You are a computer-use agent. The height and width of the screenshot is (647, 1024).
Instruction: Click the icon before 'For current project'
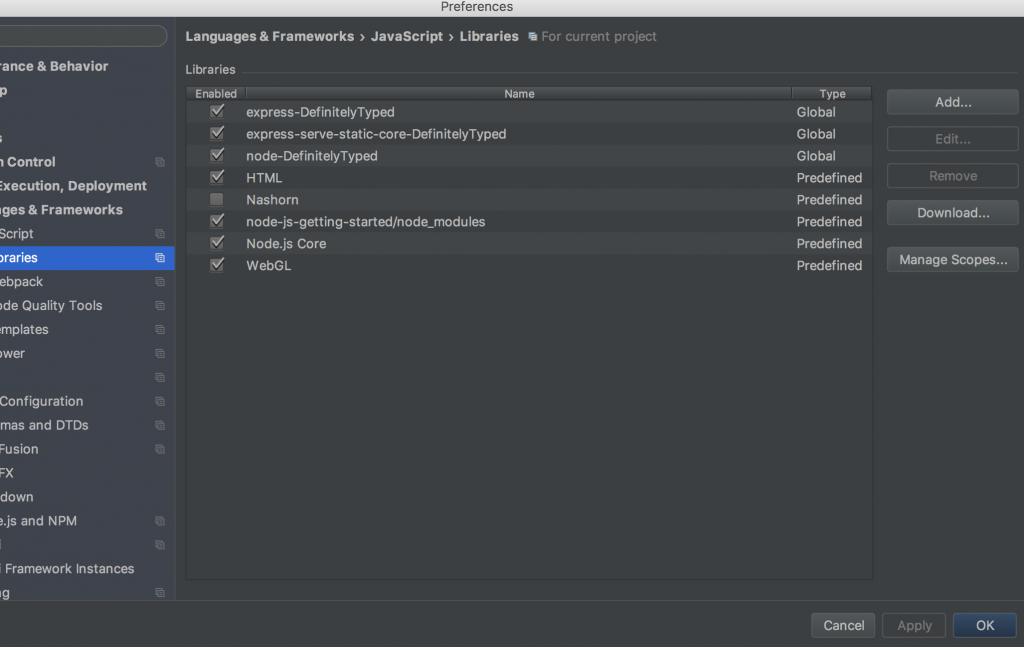(x=533, y=37)
